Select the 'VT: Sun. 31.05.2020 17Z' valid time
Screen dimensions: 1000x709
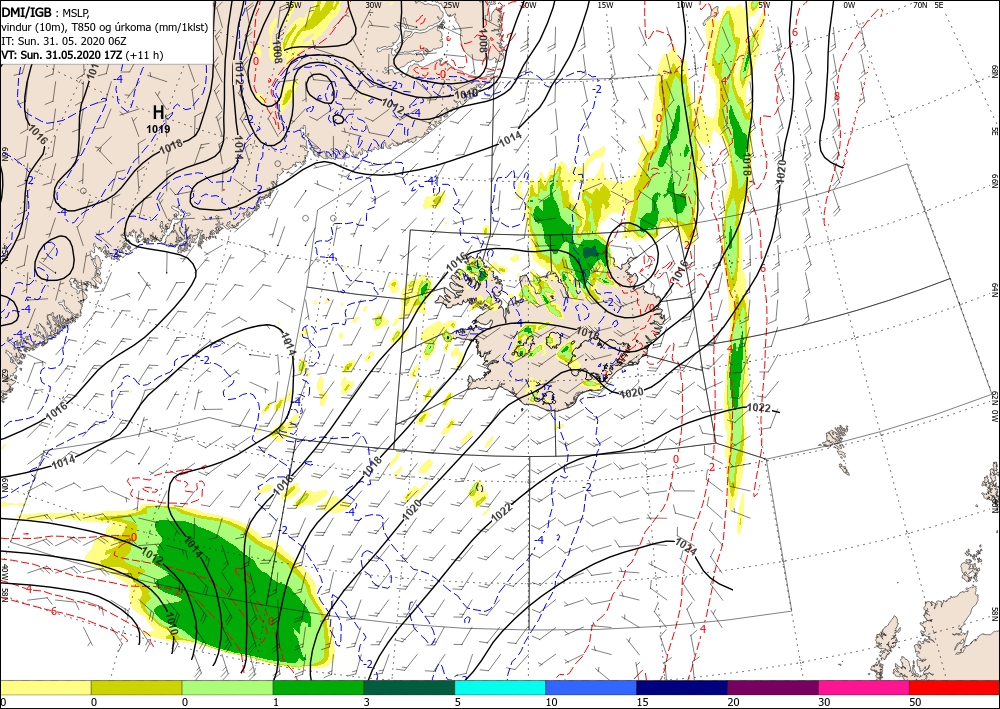(62, 55)
